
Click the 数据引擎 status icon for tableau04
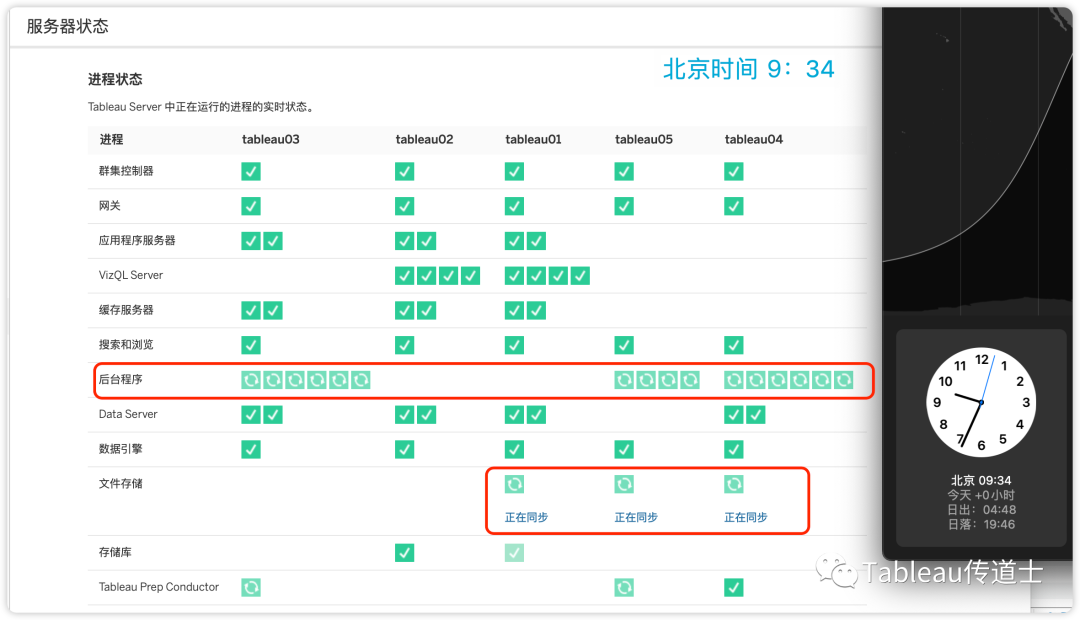pos(733,449)
